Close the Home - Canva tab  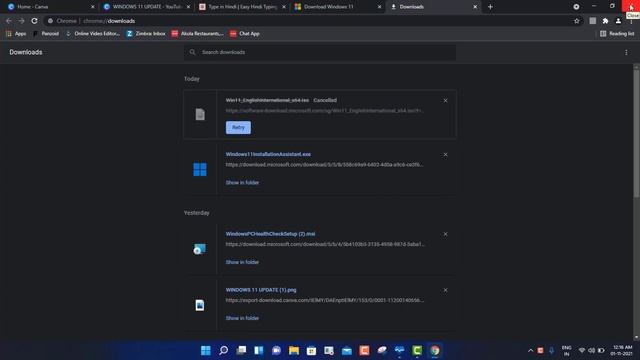93,7
